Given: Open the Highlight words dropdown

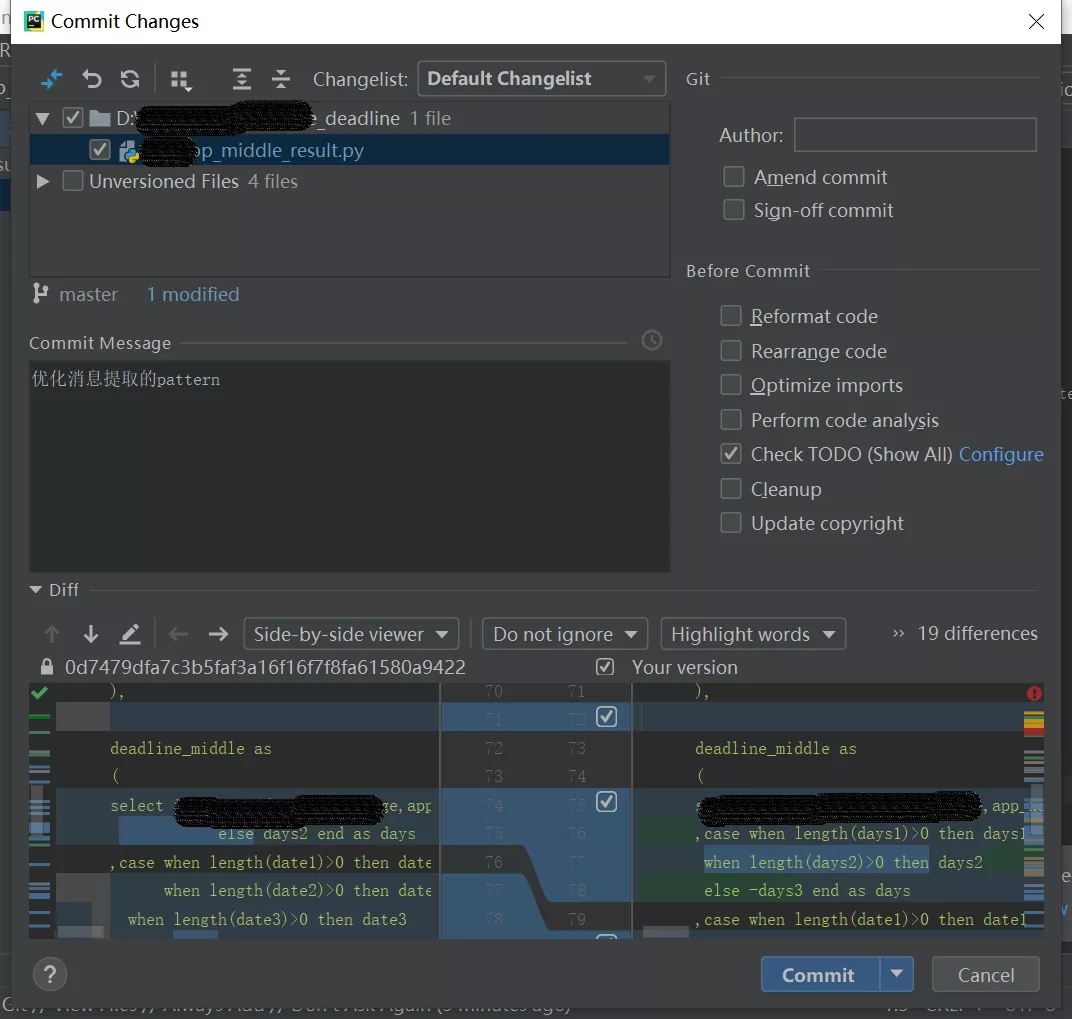Looking at the screenshot, I should [753, 633].
